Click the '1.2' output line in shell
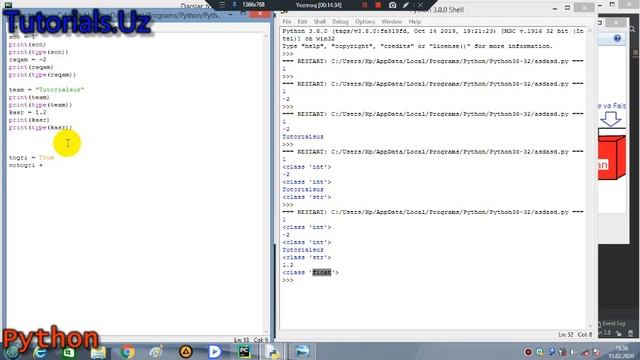 pos(288,265)
